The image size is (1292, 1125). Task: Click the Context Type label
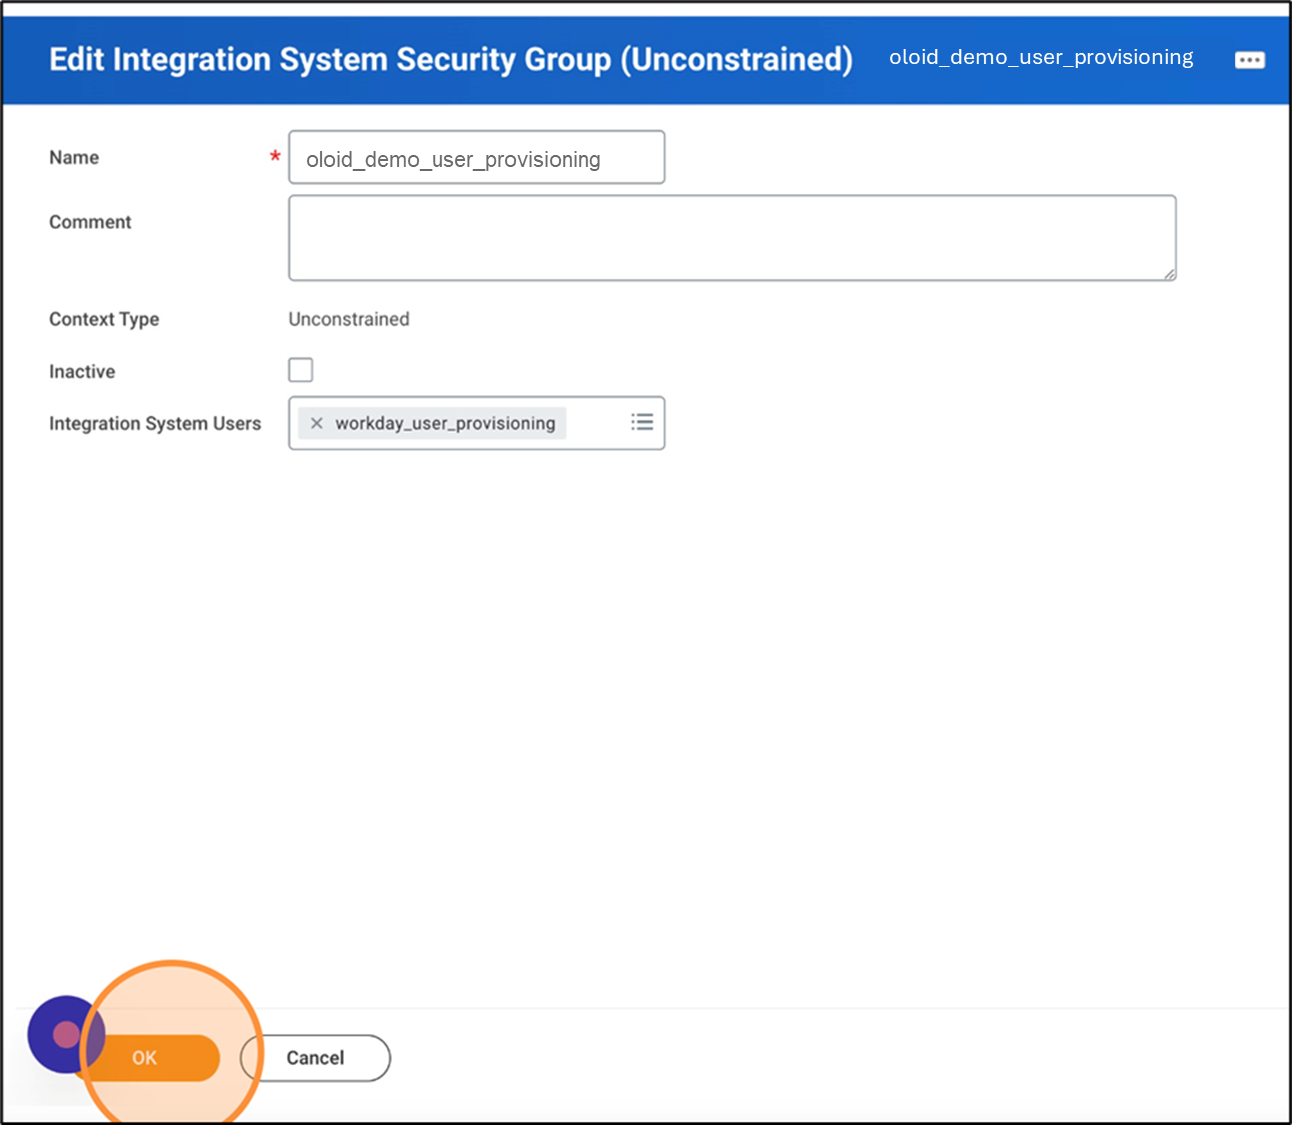pos(104,319)
